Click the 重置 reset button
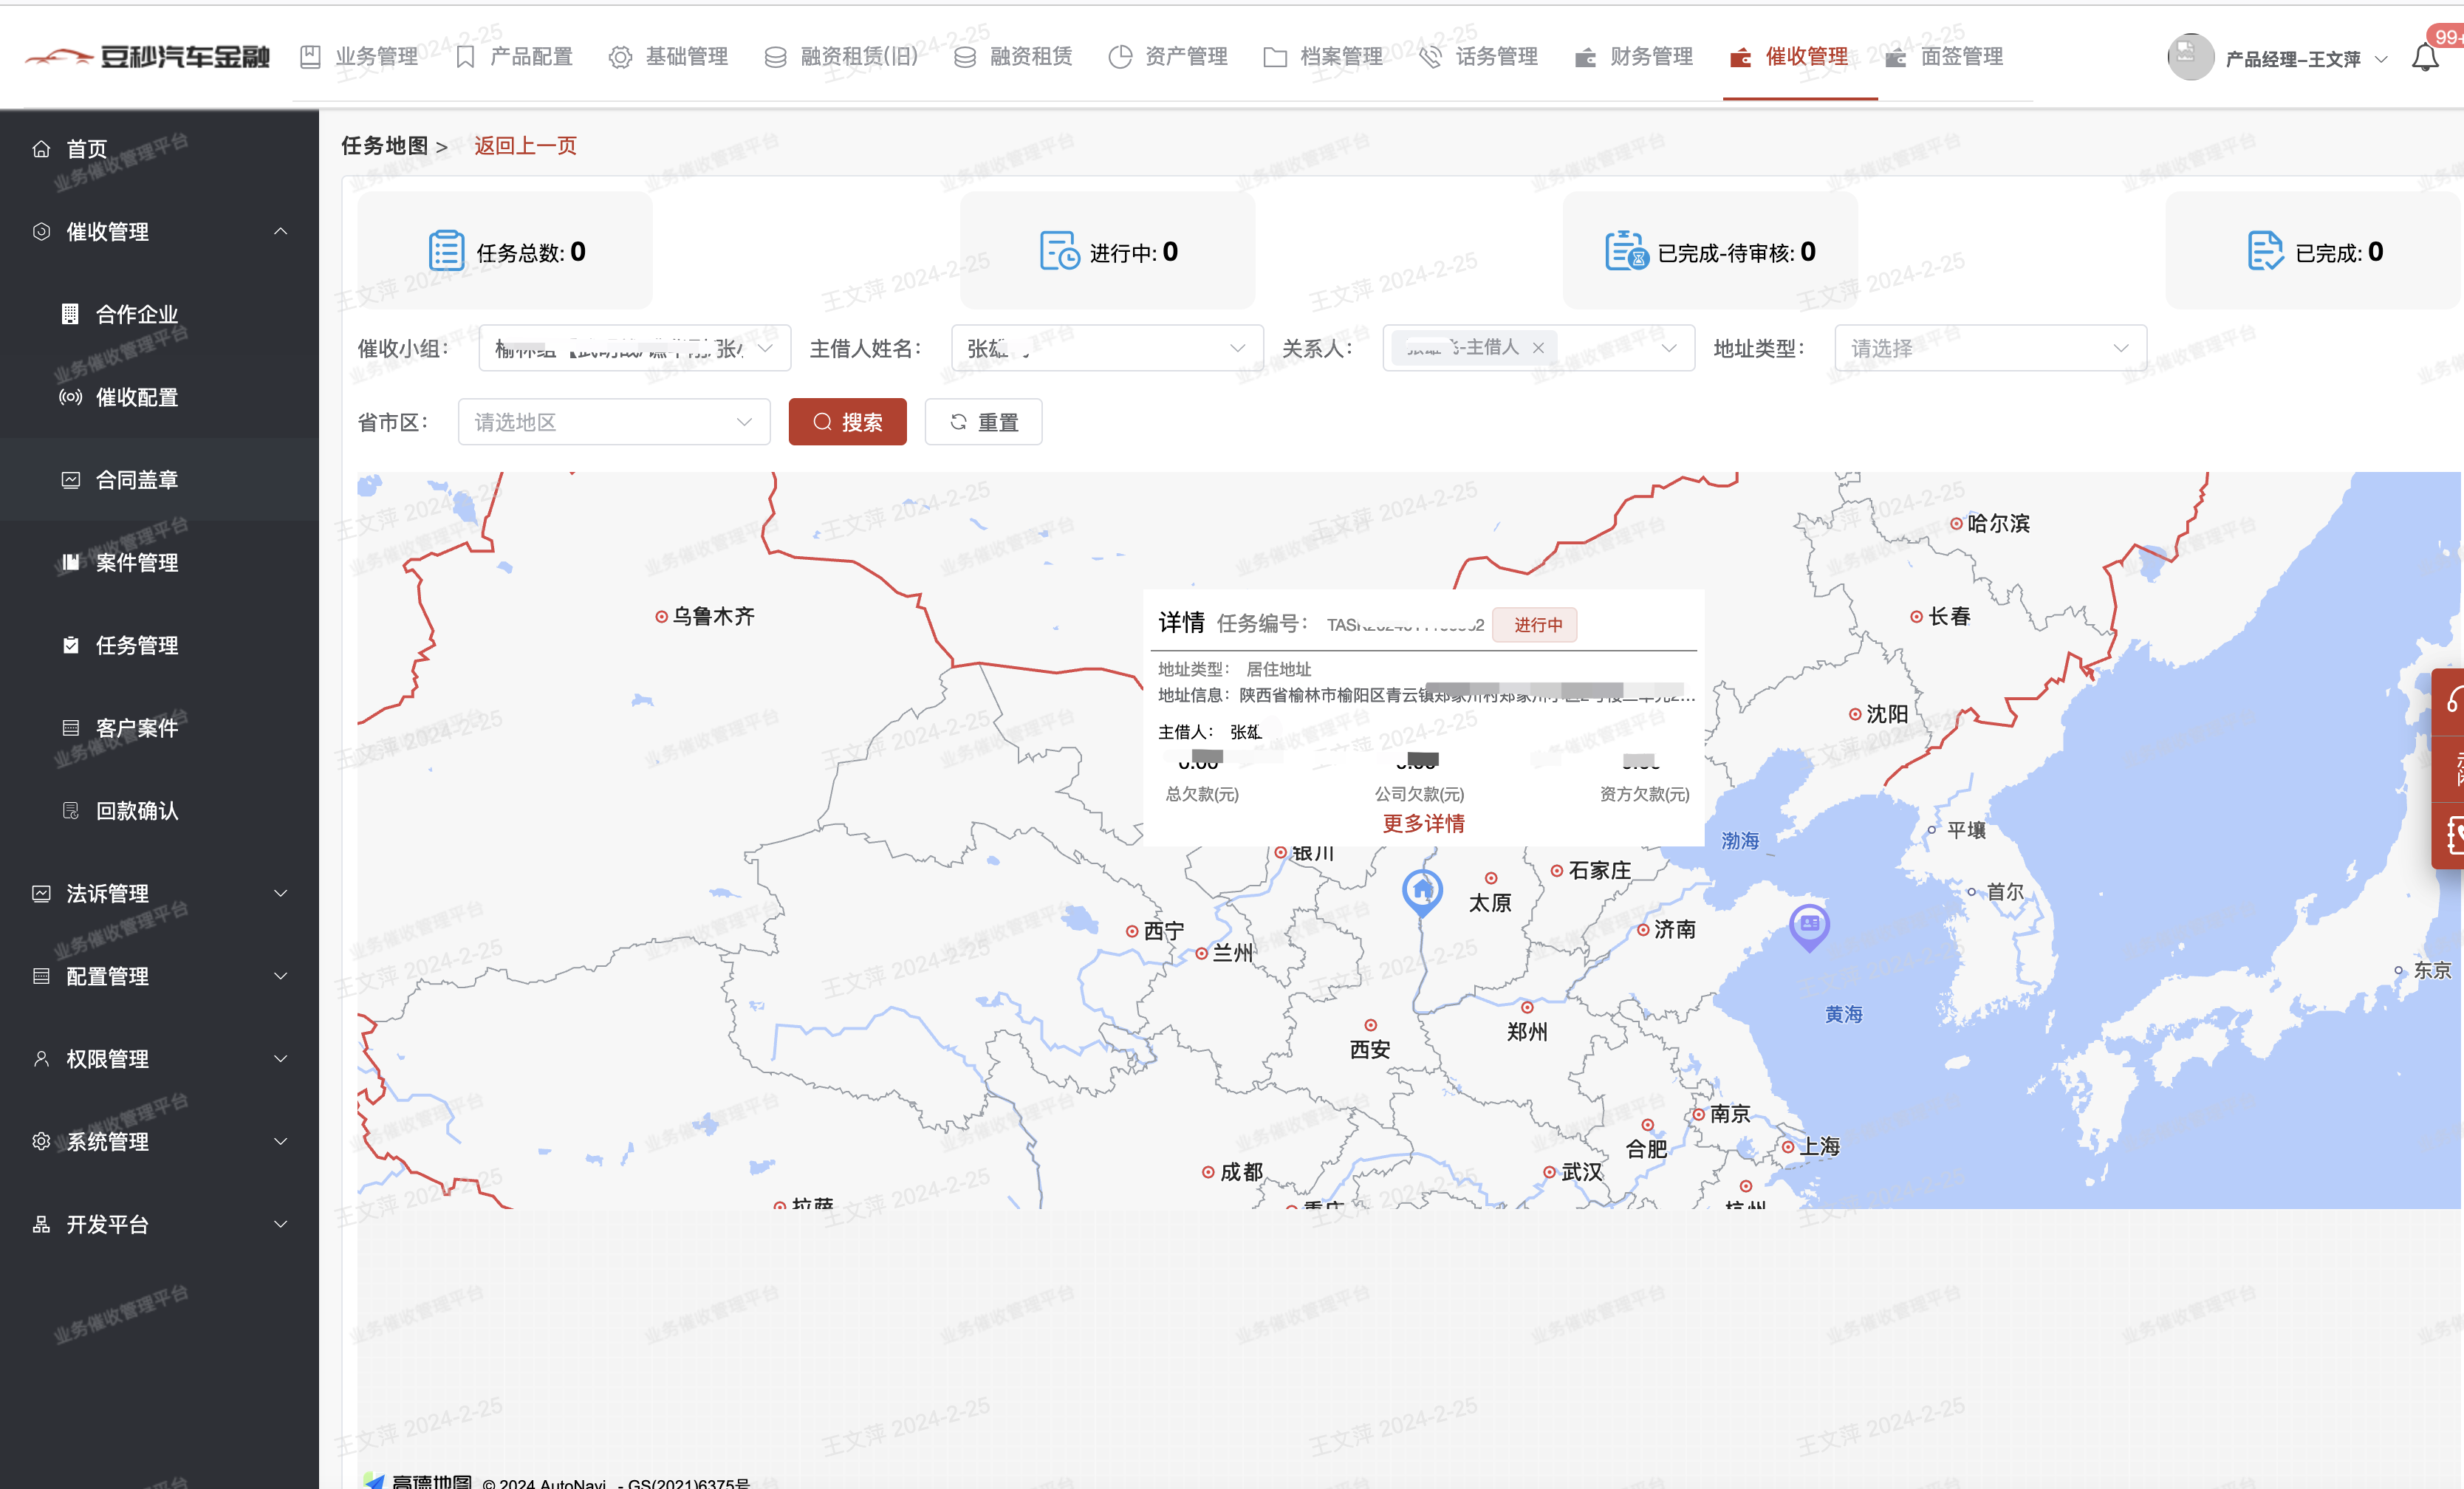 (982, 422)
